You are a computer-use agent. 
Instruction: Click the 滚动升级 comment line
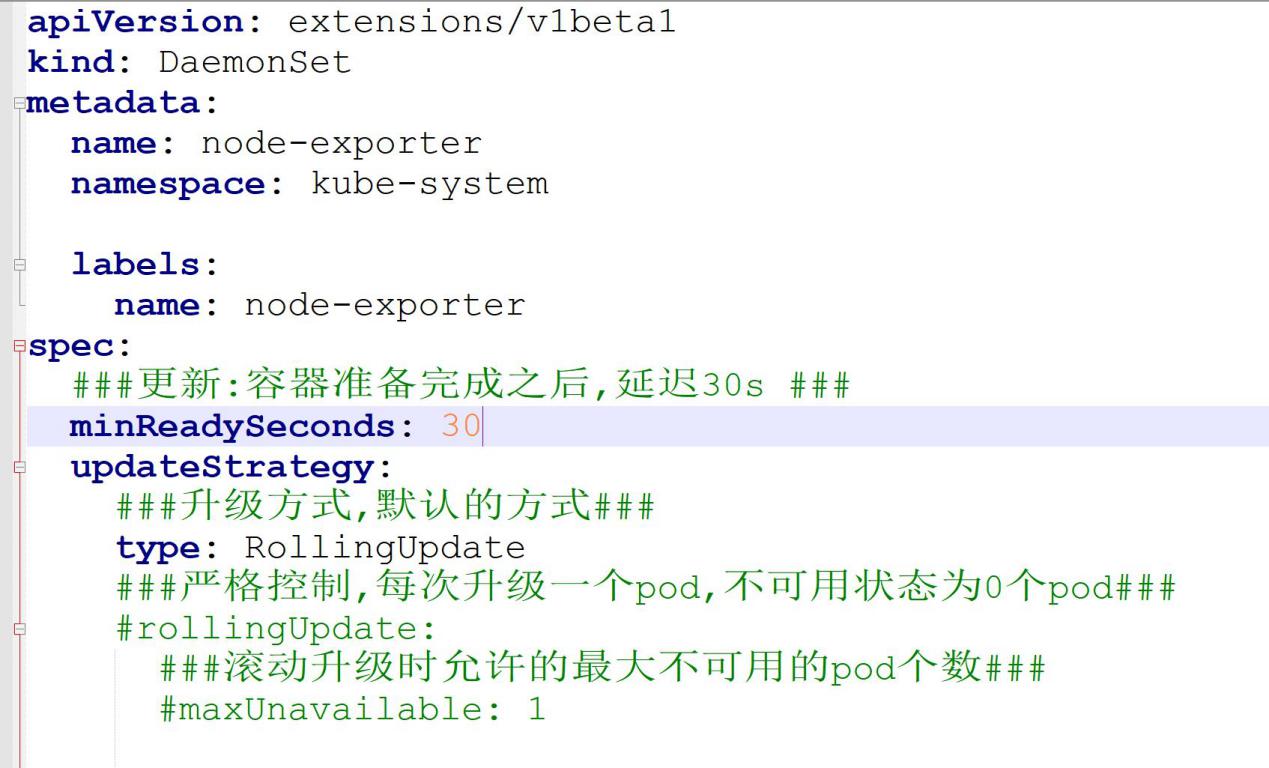(602, 669)
